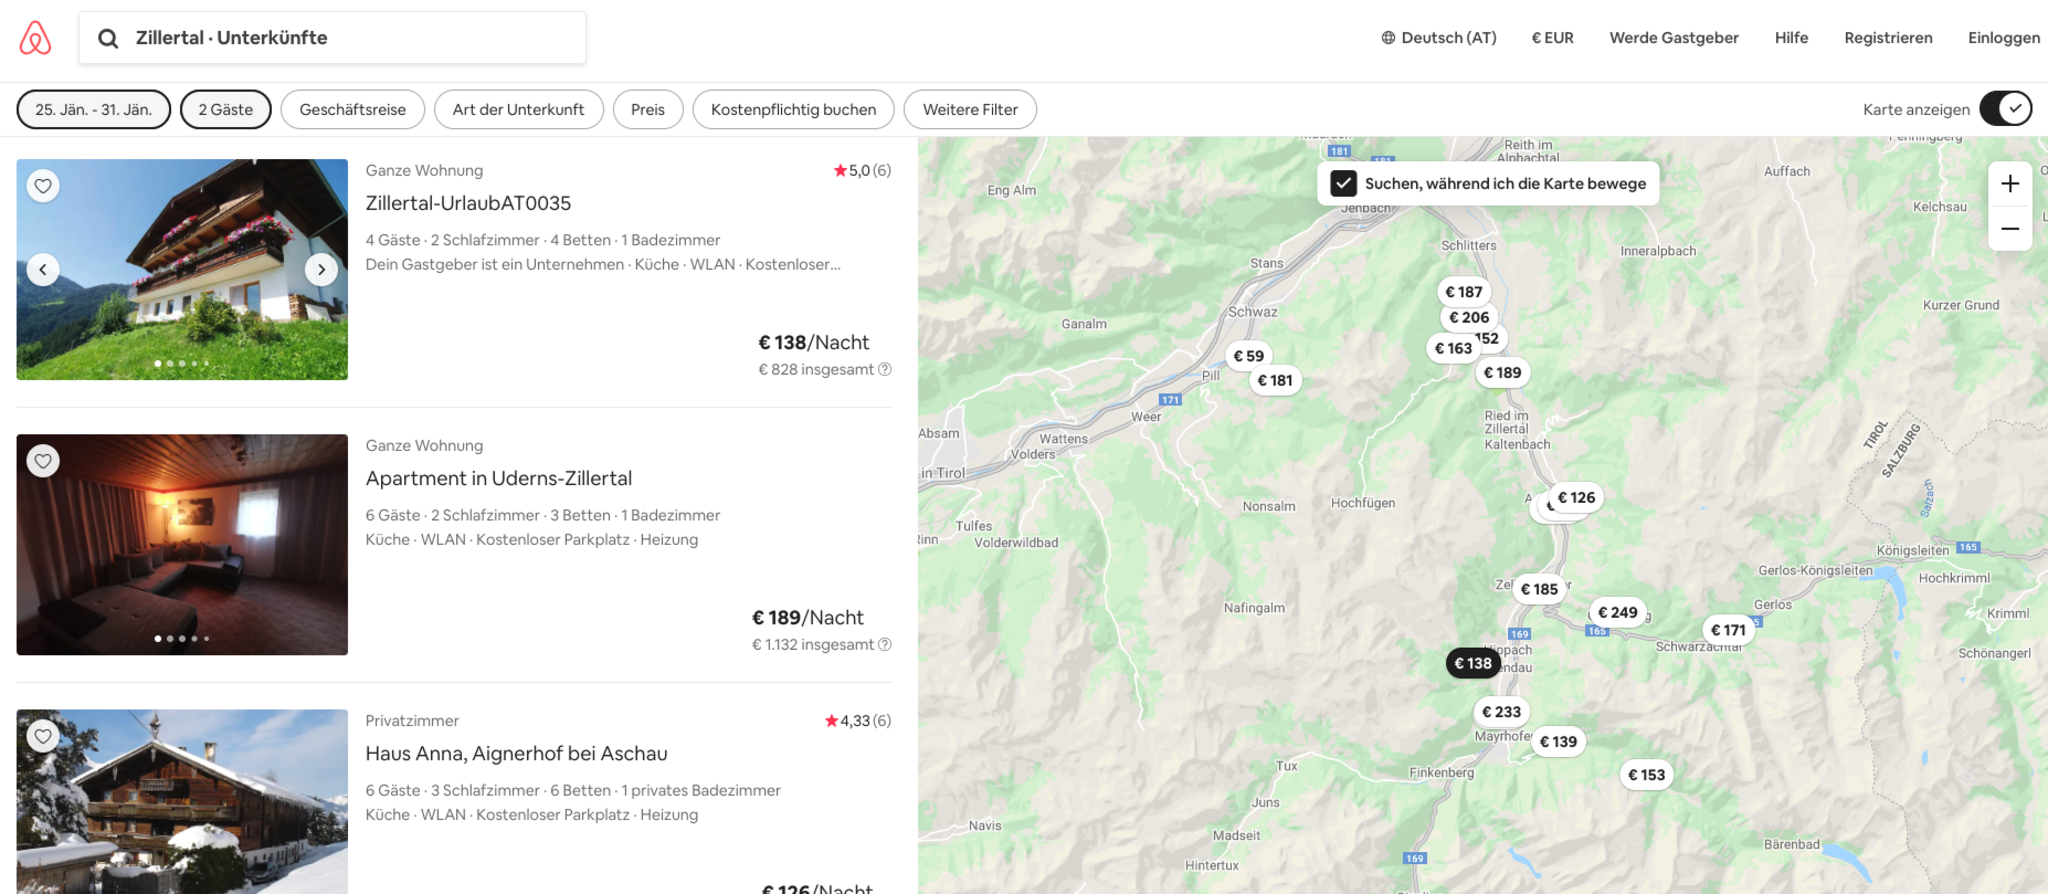Open the Uderns apartment interior photo
The image size is (2048, 894).
(182, 545)
